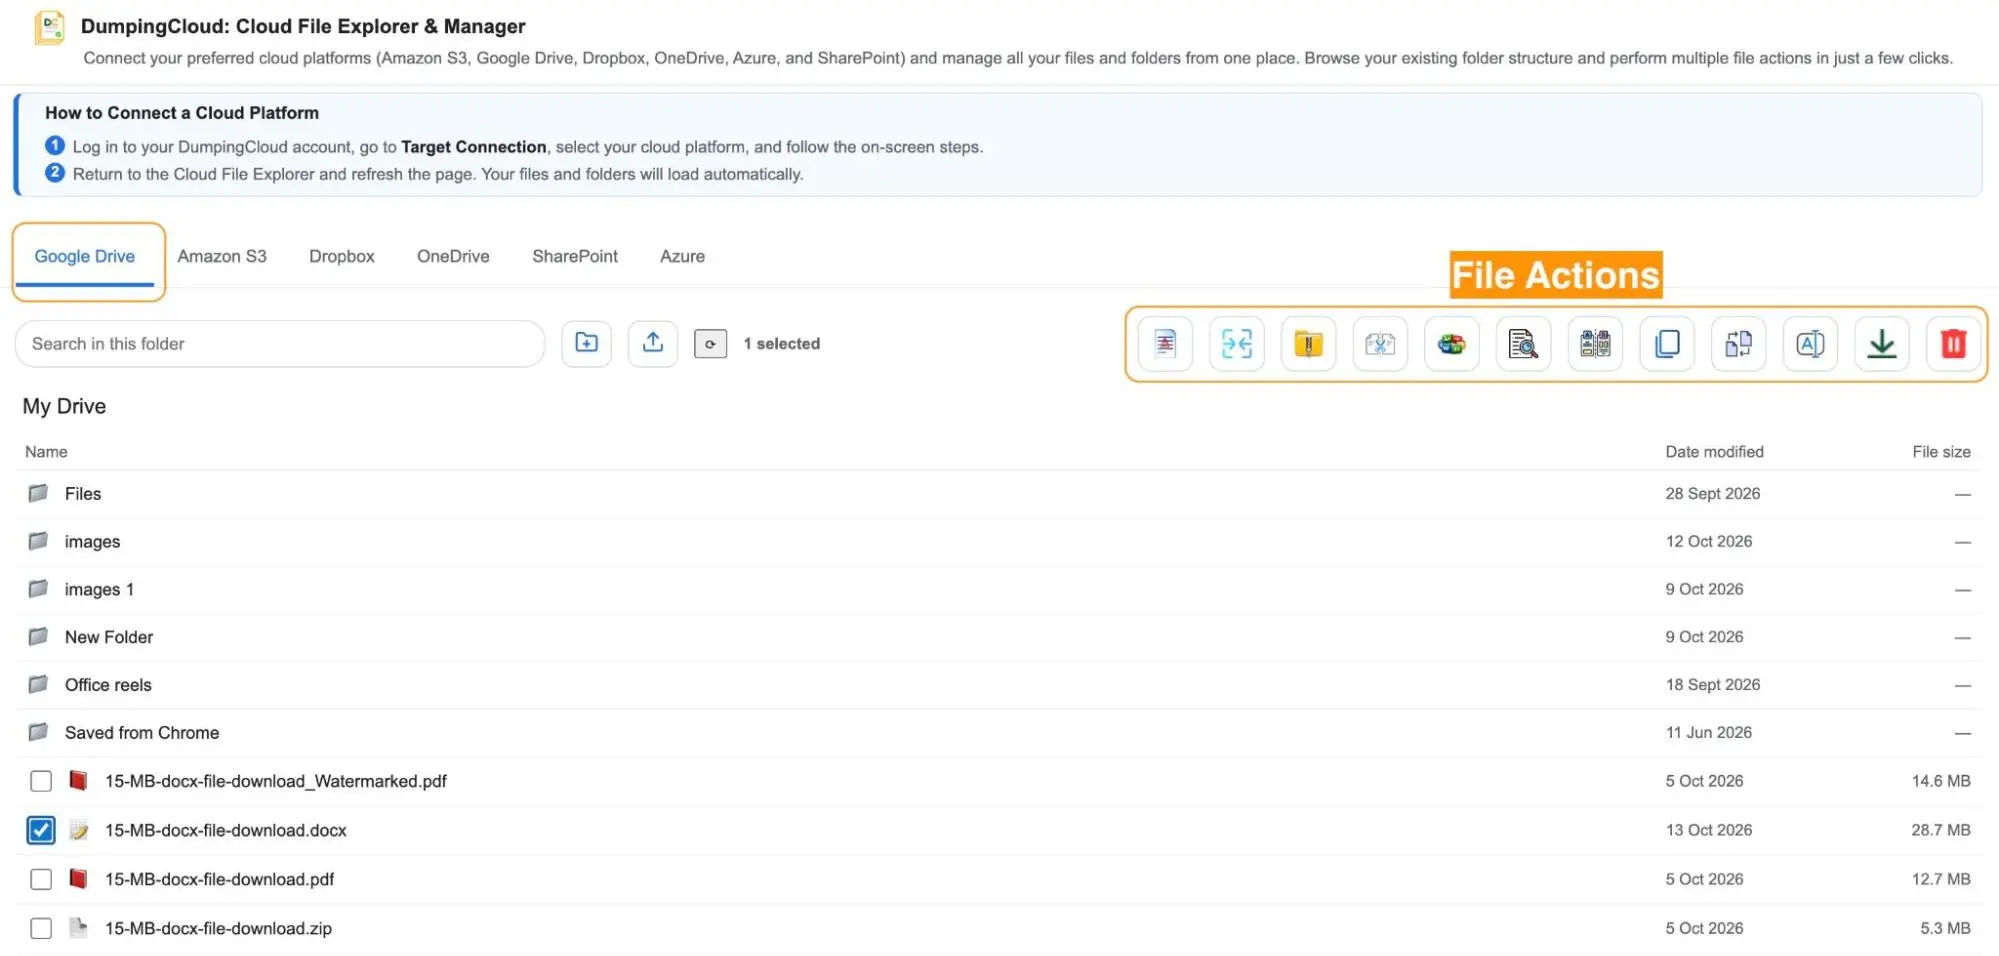Viewport: 1999px width, 956px height.
Task: Click the Name column header
Action: [x=46, y=452]
